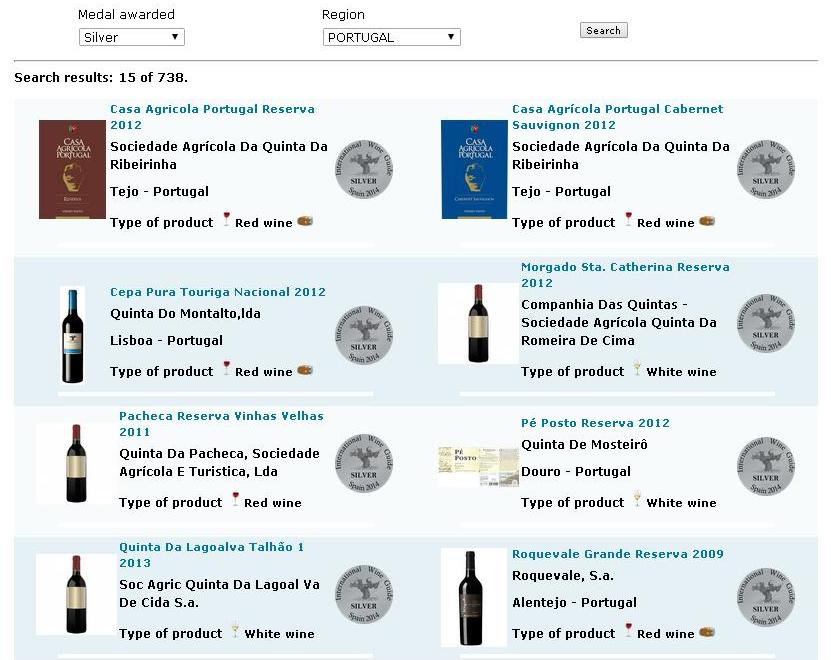
Task: Click food pairing icon for Roquevale Grande Reserva
Action: [x=707, y=632]
